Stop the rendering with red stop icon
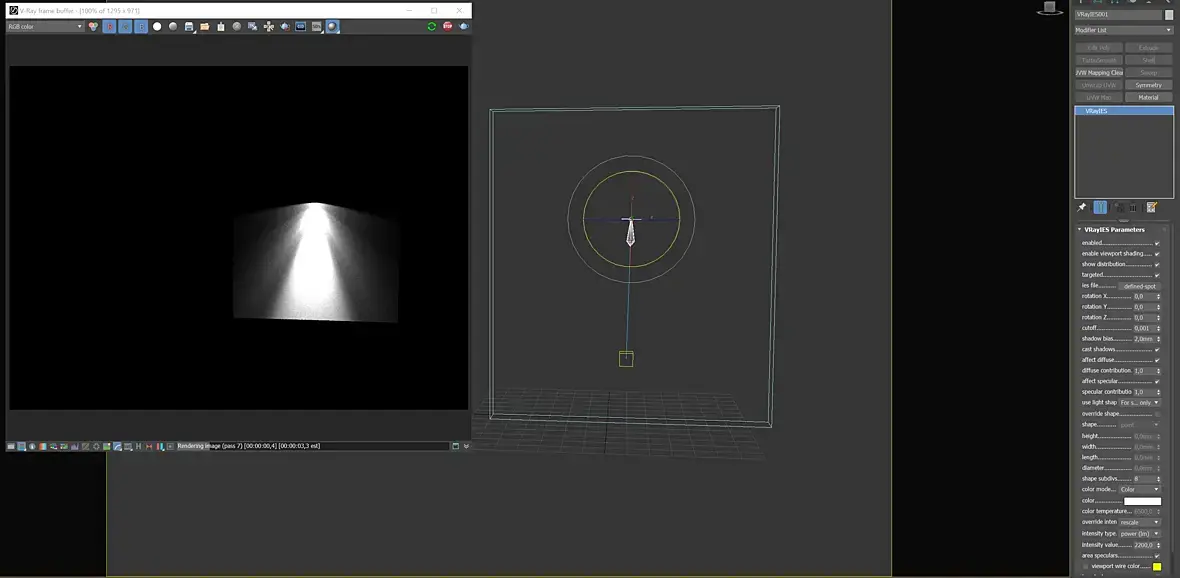Screen dimensions: 1180x578 (x=448, y=26)
